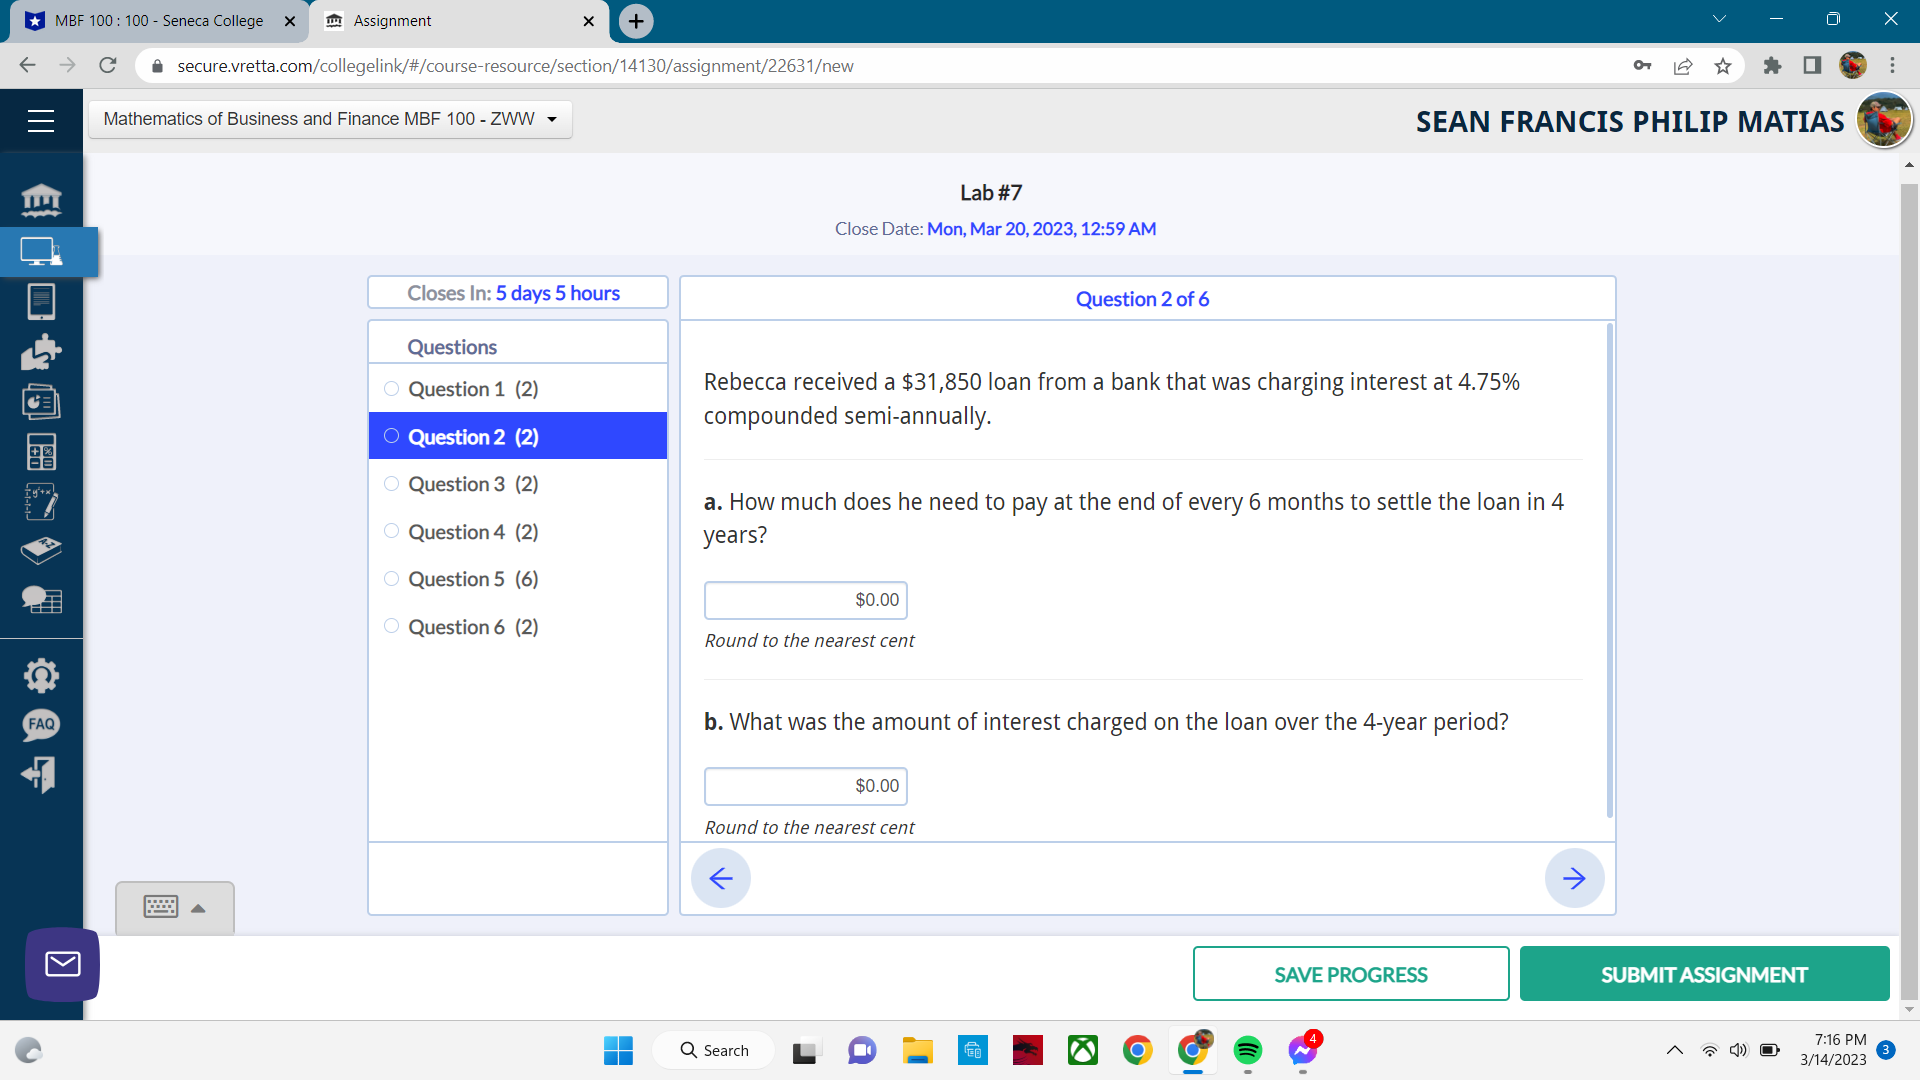
Task: Open the hamburger navigation menu
Action: pos(41,121)
